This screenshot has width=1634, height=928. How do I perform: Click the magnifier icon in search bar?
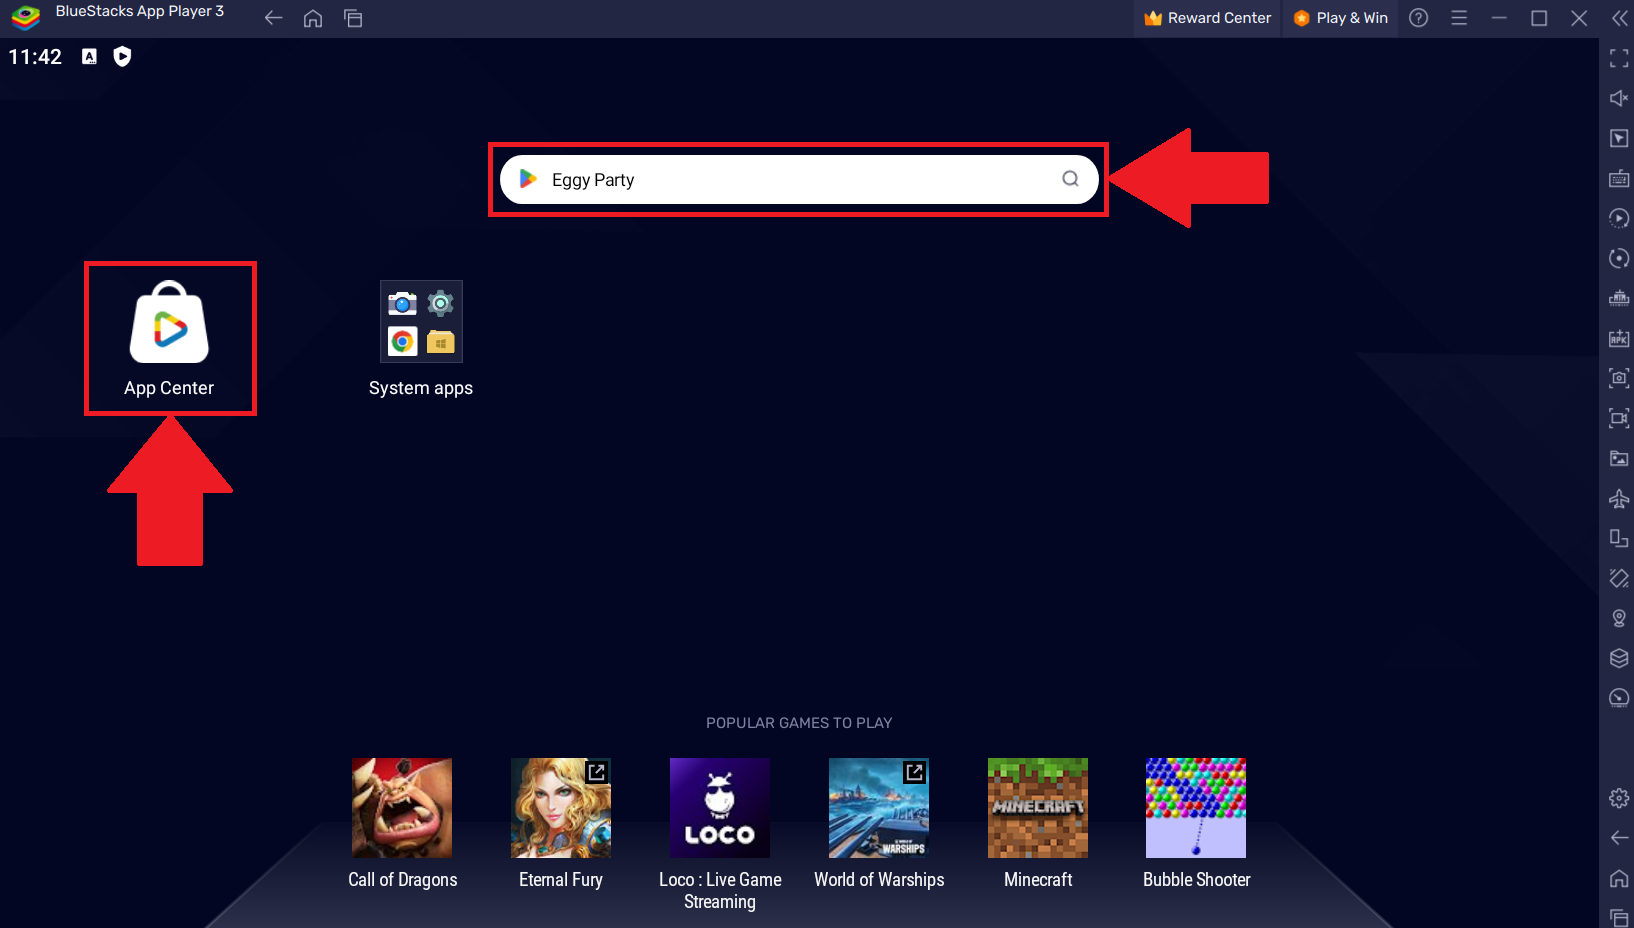(x=1070, y=179)
